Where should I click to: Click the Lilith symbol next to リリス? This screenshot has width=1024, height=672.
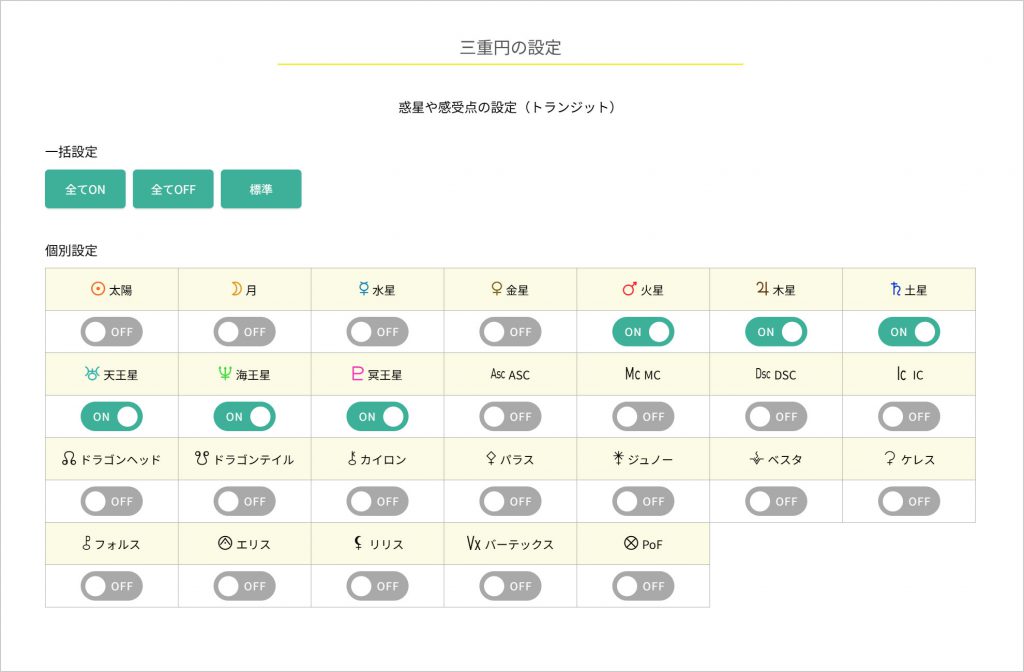point(358,544)
